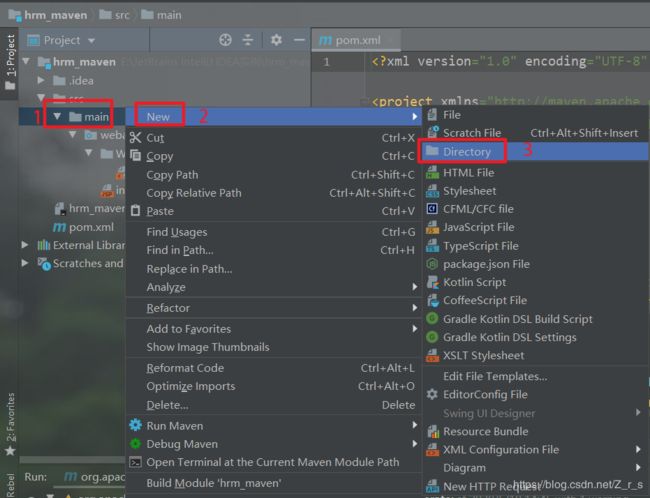
Task: Click the CFML/CFC file icon
Action: point(432,209)
